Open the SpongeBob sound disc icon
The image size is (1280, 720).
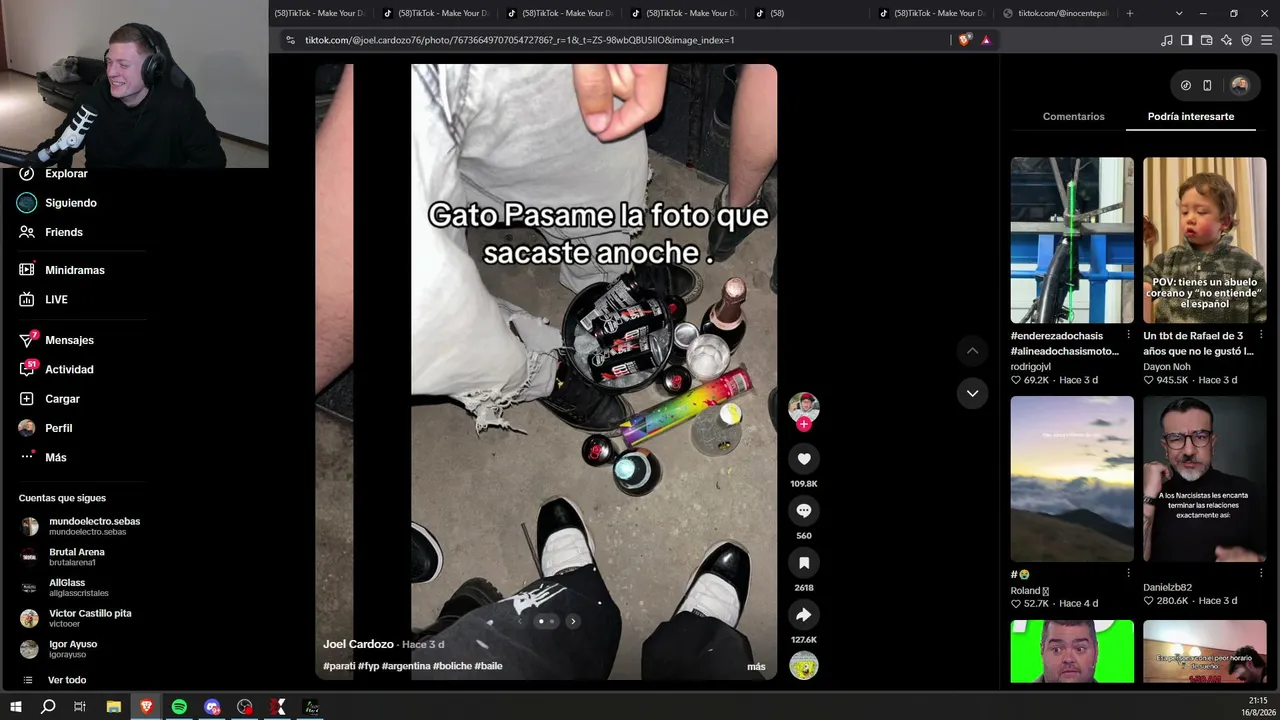[804, 666]
